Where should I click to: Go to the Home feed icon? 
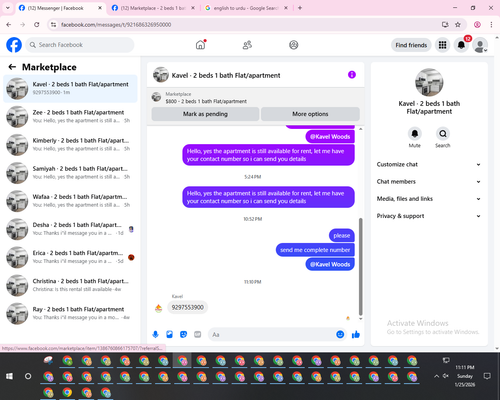point(200,45)
